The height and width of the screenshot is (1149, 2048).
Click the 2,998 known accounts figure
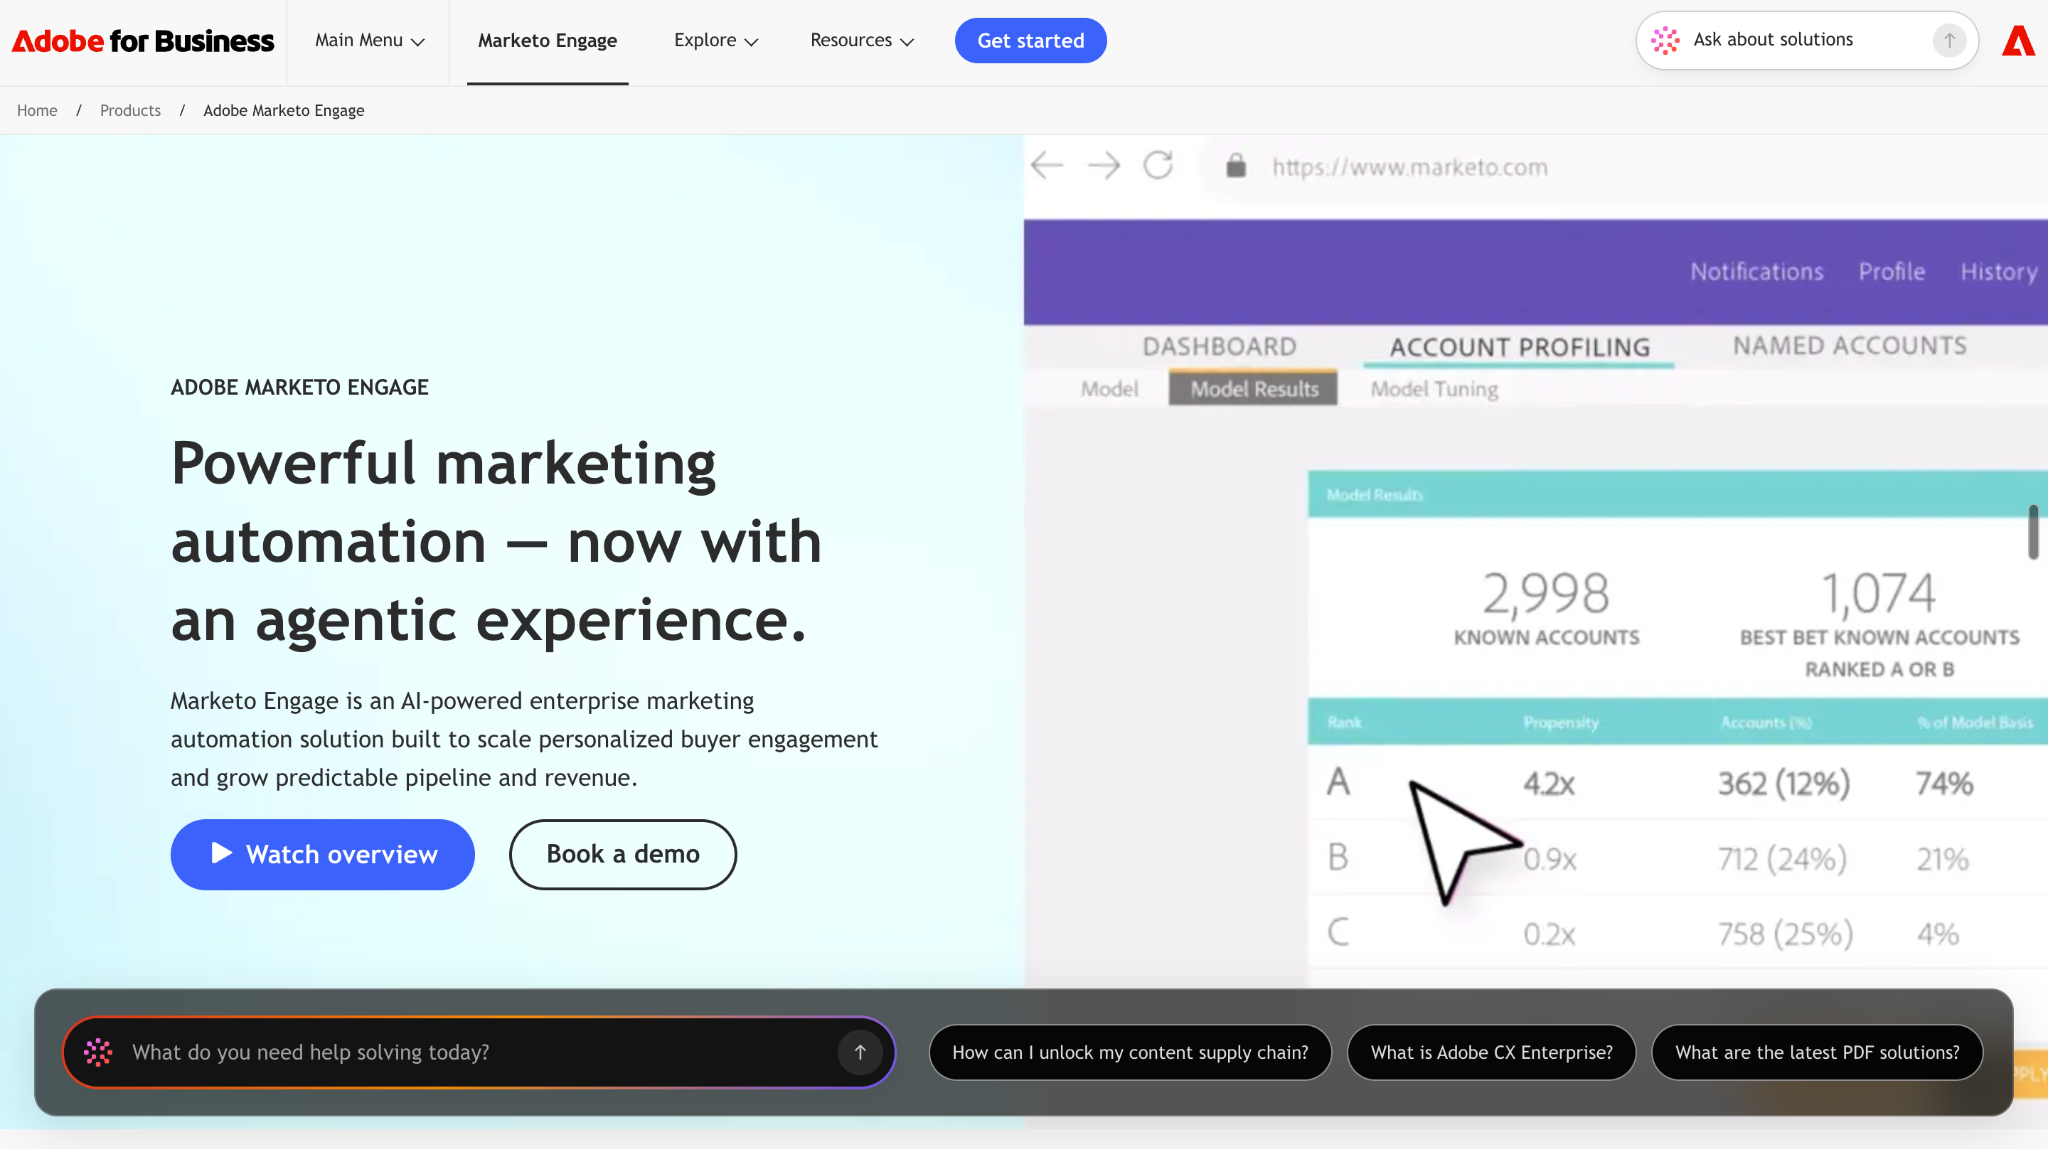click(x=1545, y=593)
